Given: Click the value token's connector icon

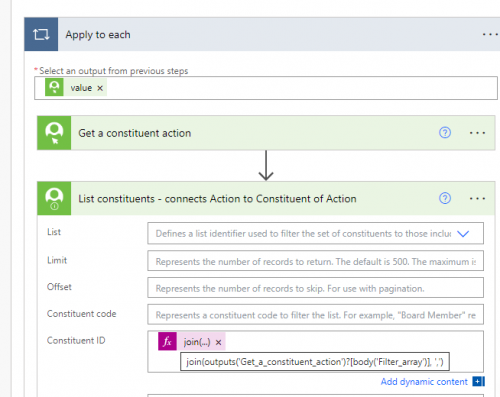Looking at the screenshot, I should (54, 87).
